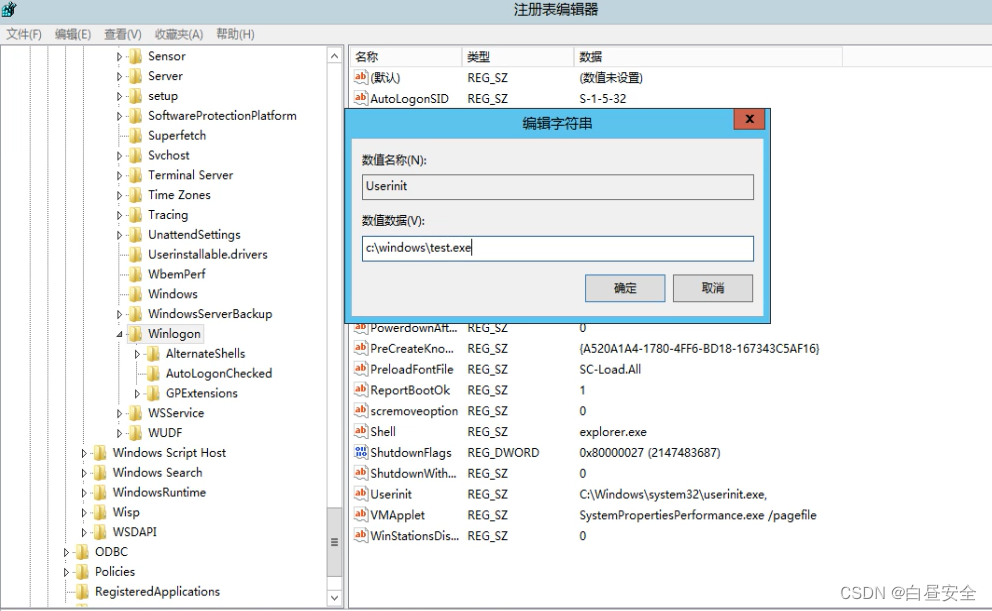Click the WbemPerf folder icon
This screenshot has width=992, height=611.
pos(135,275)
